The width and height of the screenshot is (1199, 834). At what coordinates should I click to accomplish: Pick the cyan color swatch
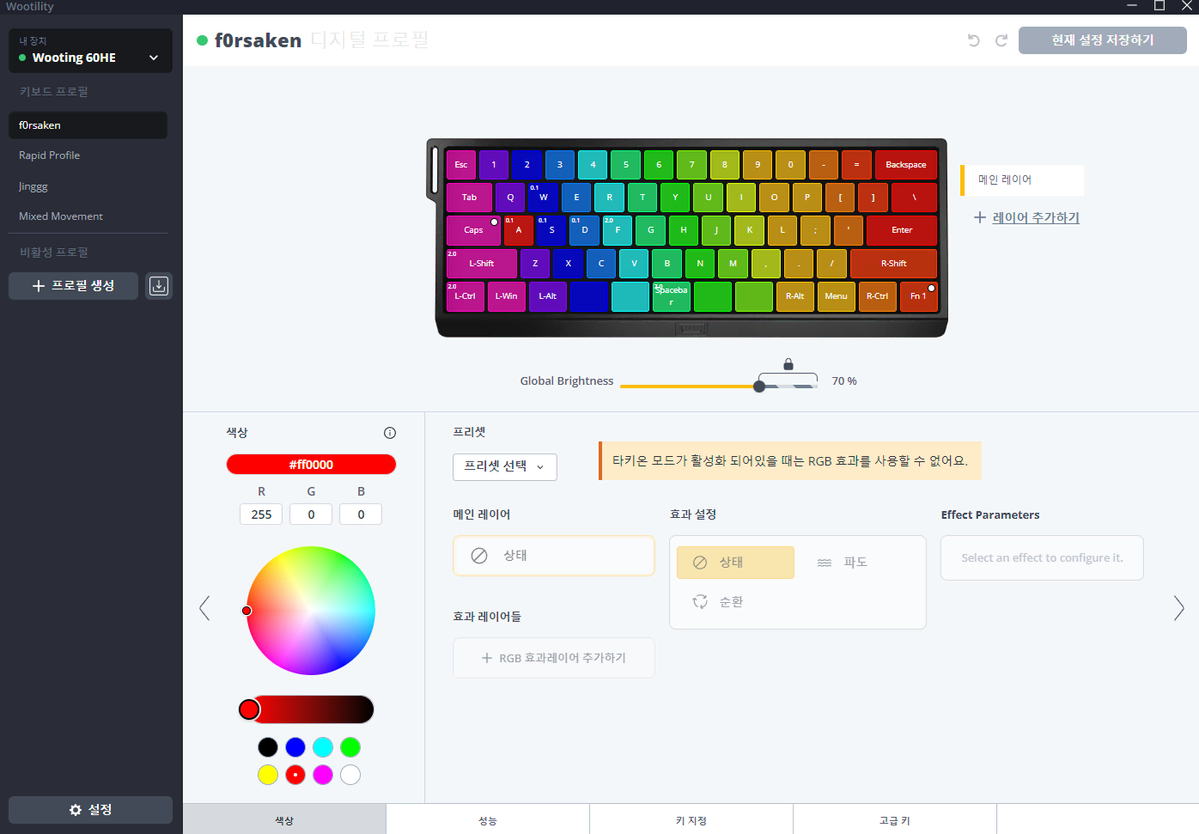click(323, 747)
